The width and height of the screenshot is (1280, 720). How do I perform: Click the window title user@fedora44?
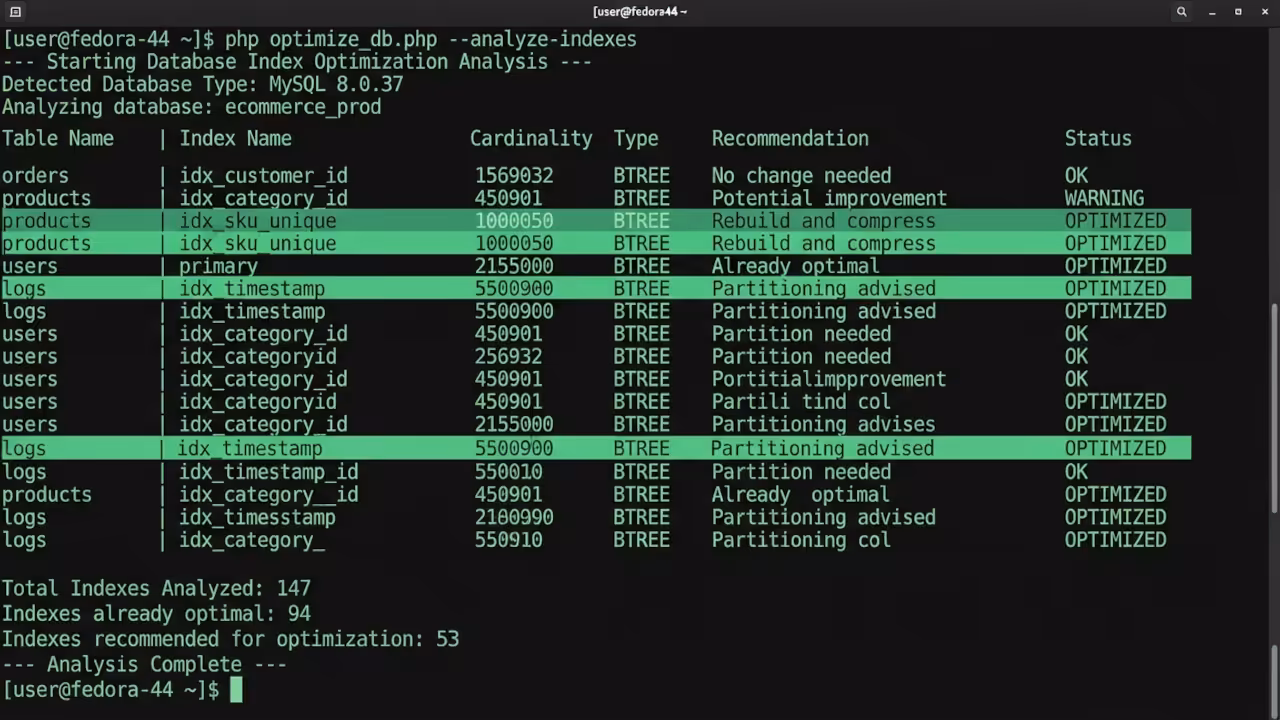tap(640, 12)
